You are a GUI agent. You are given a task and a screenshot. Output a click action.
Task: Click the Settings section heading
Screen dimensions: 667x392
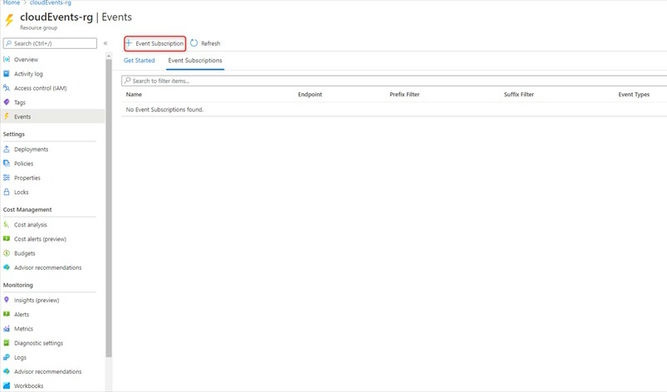point(14,134)
